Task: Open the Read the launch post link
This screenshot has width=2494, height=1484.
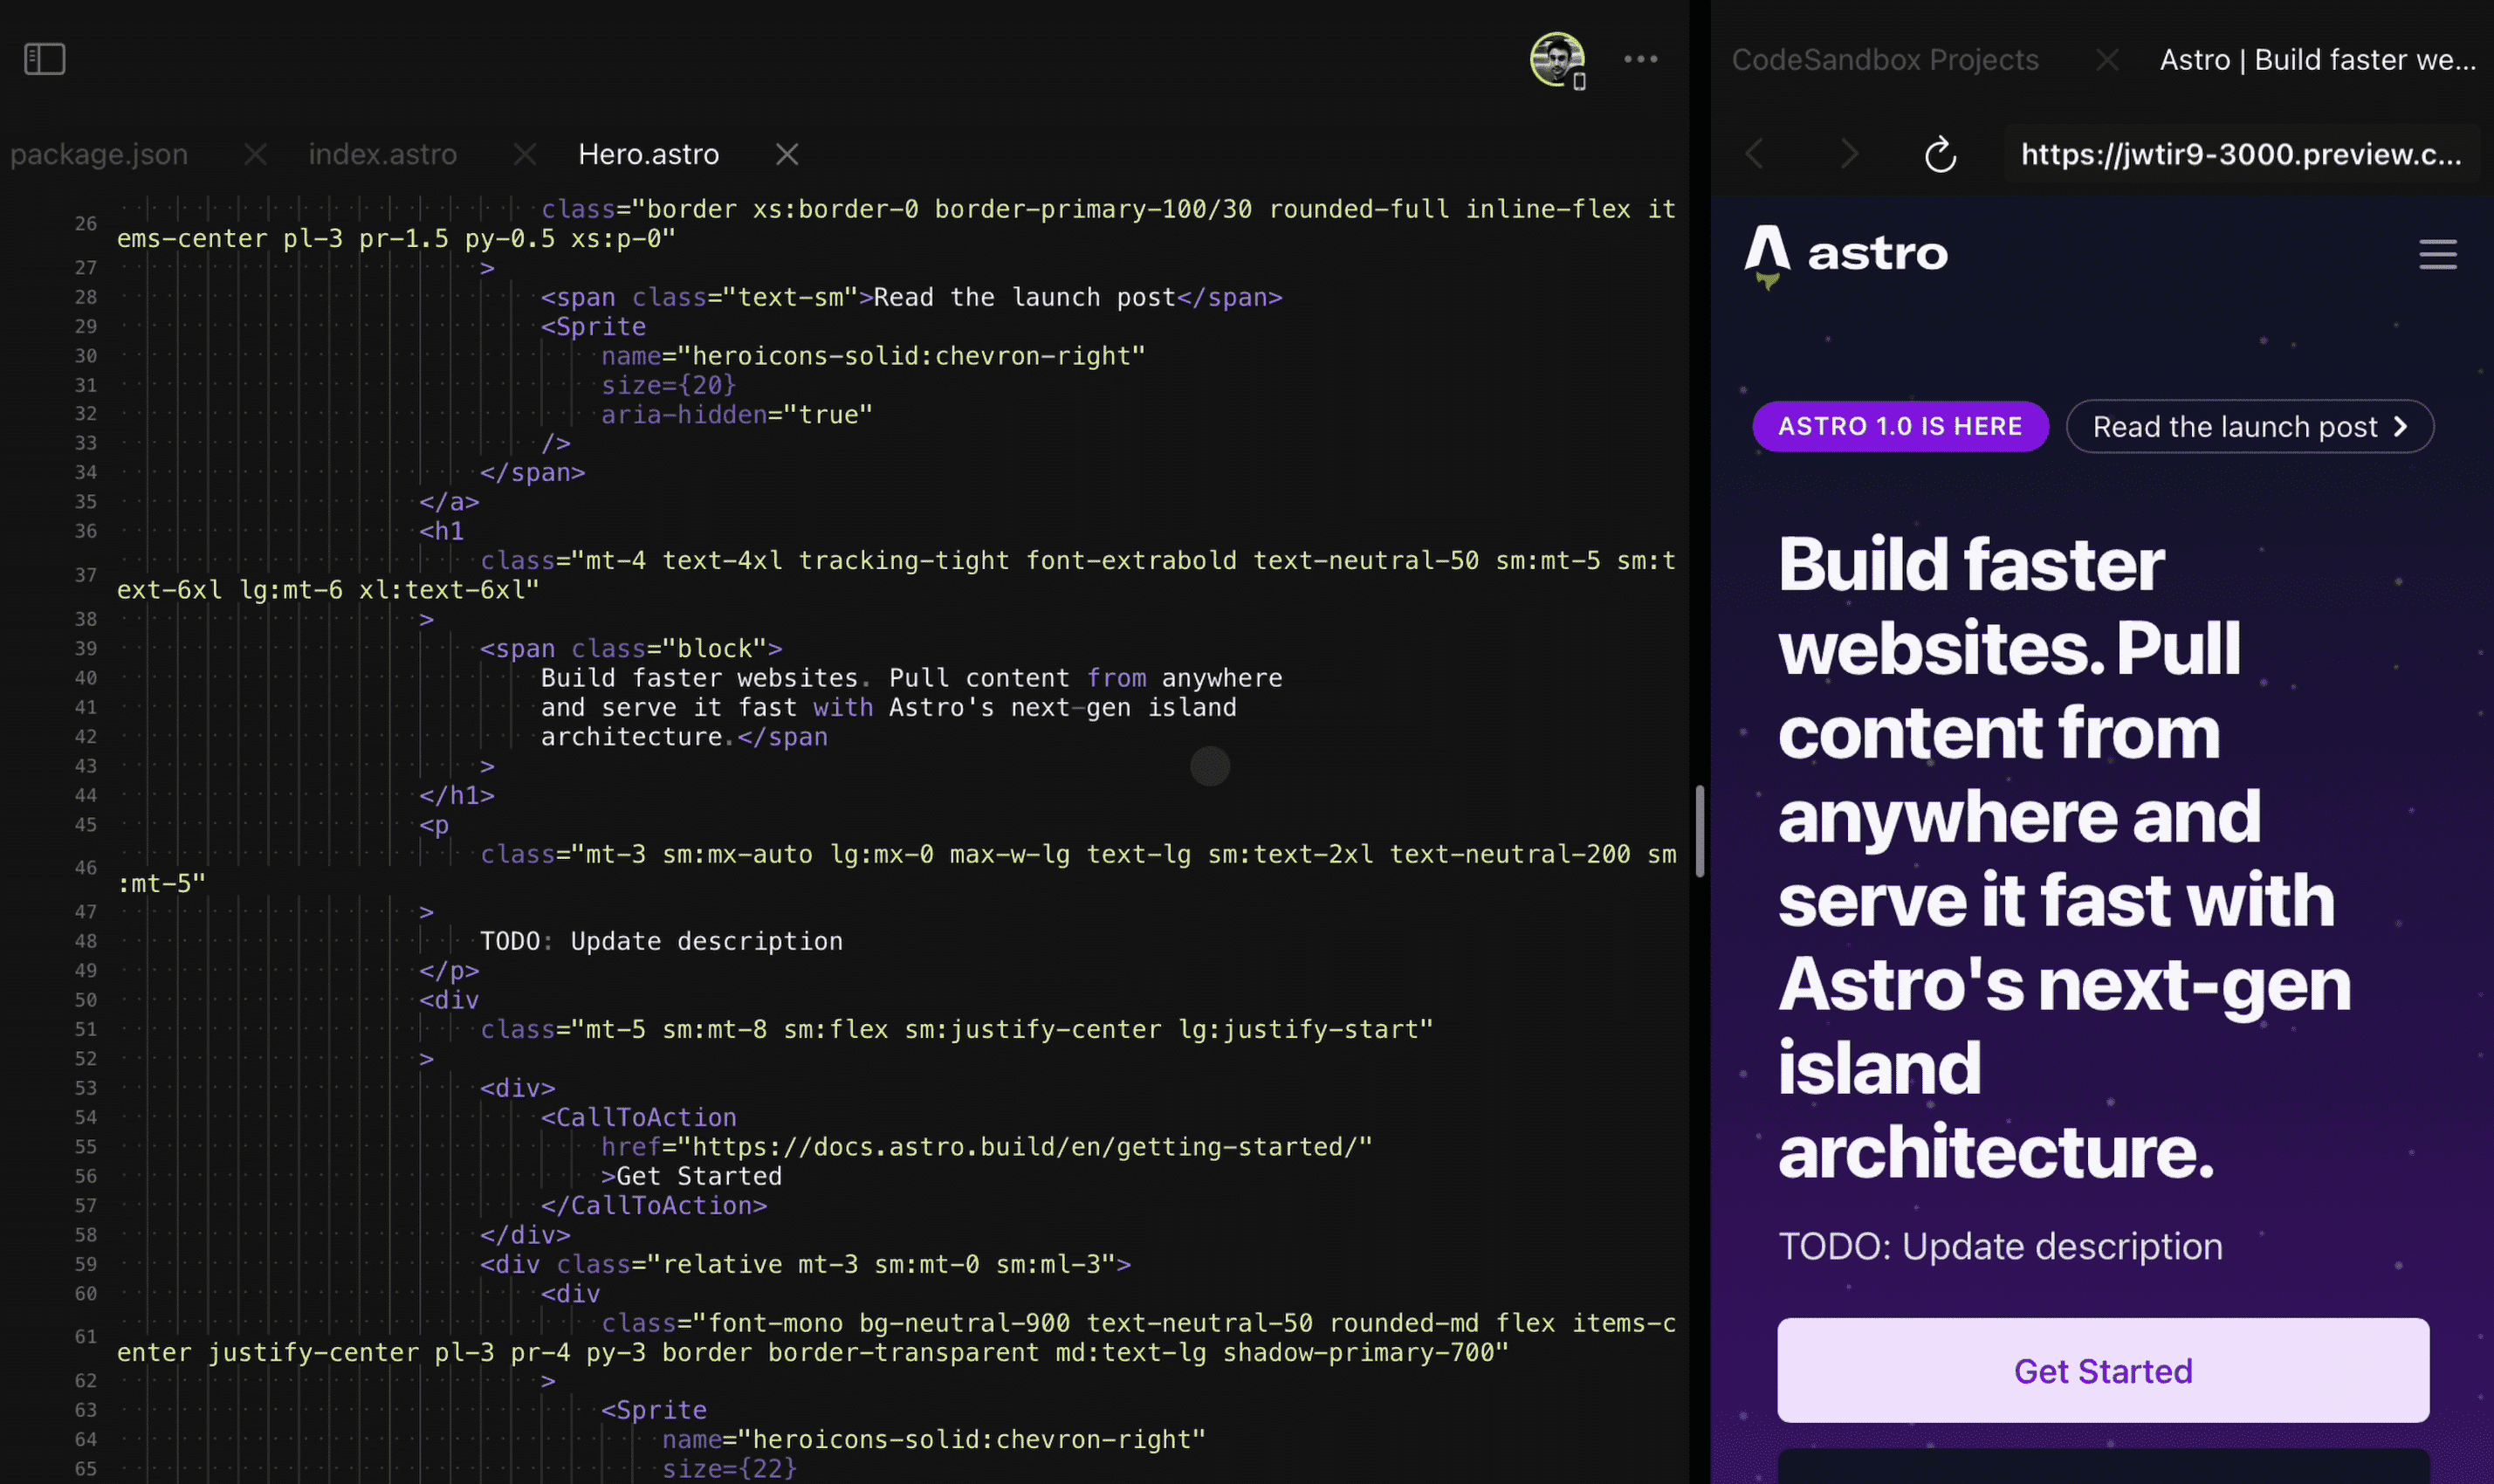Action: point(2249,427)
